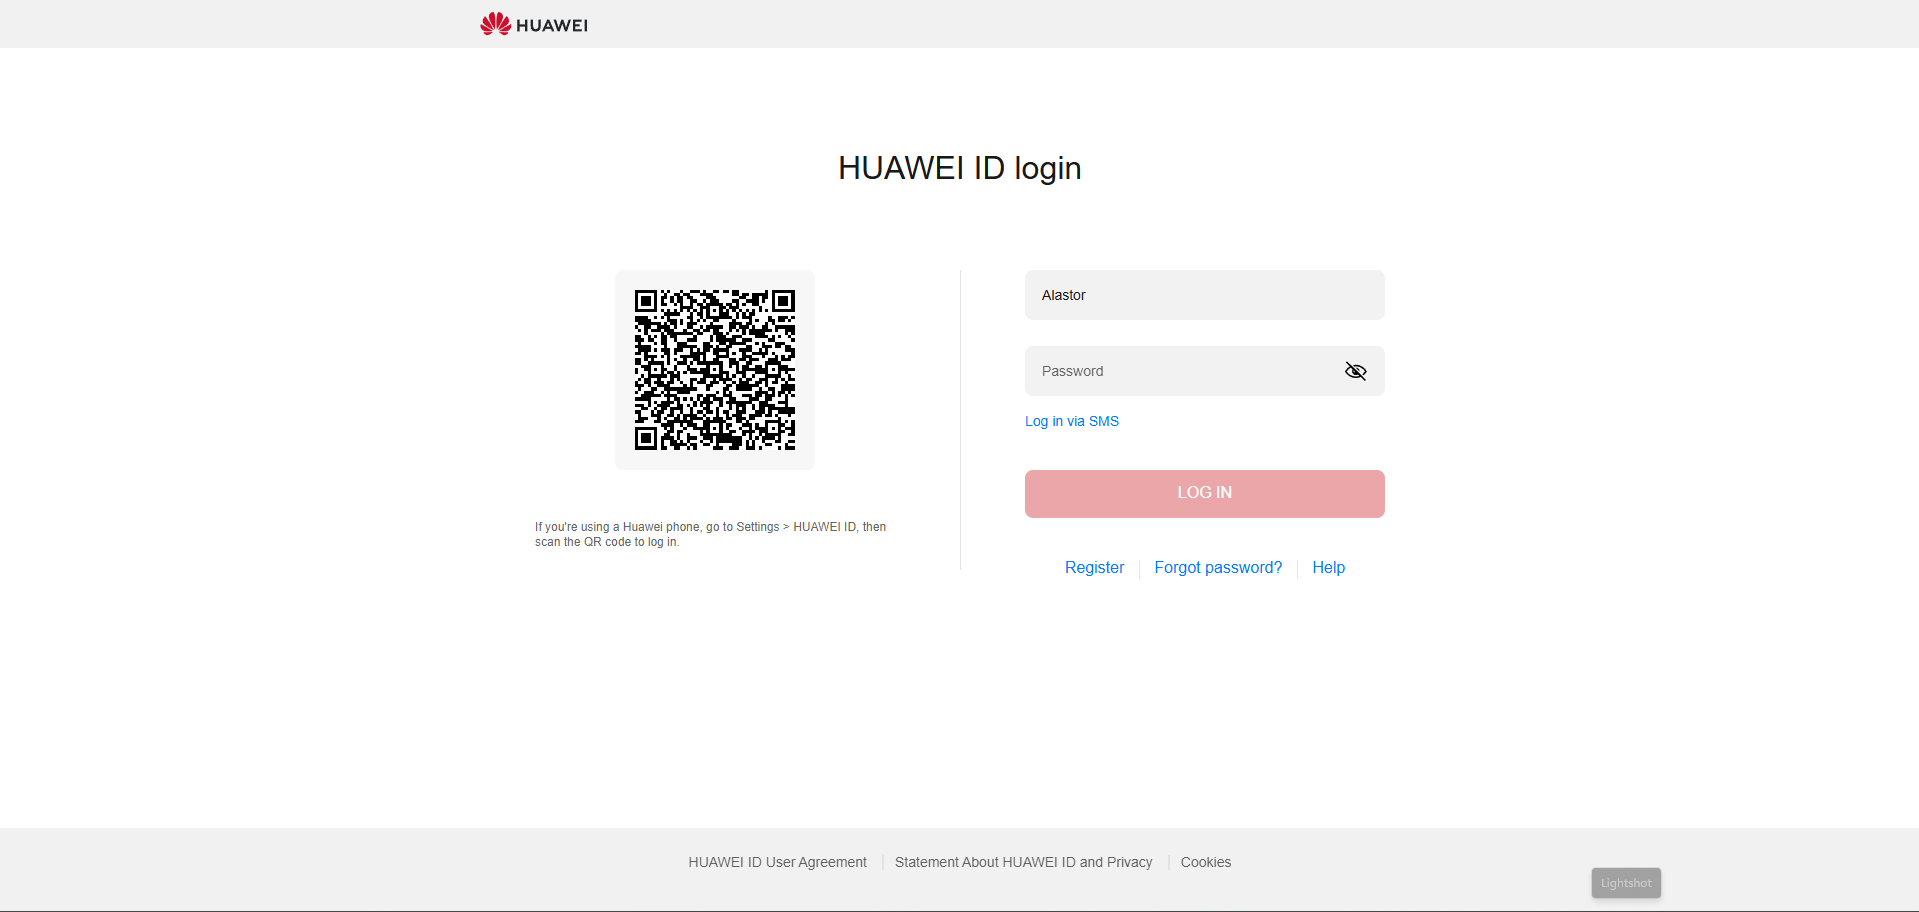Open the Register link
Viewport: 1919px width, 912px height.
(1094, 567)
